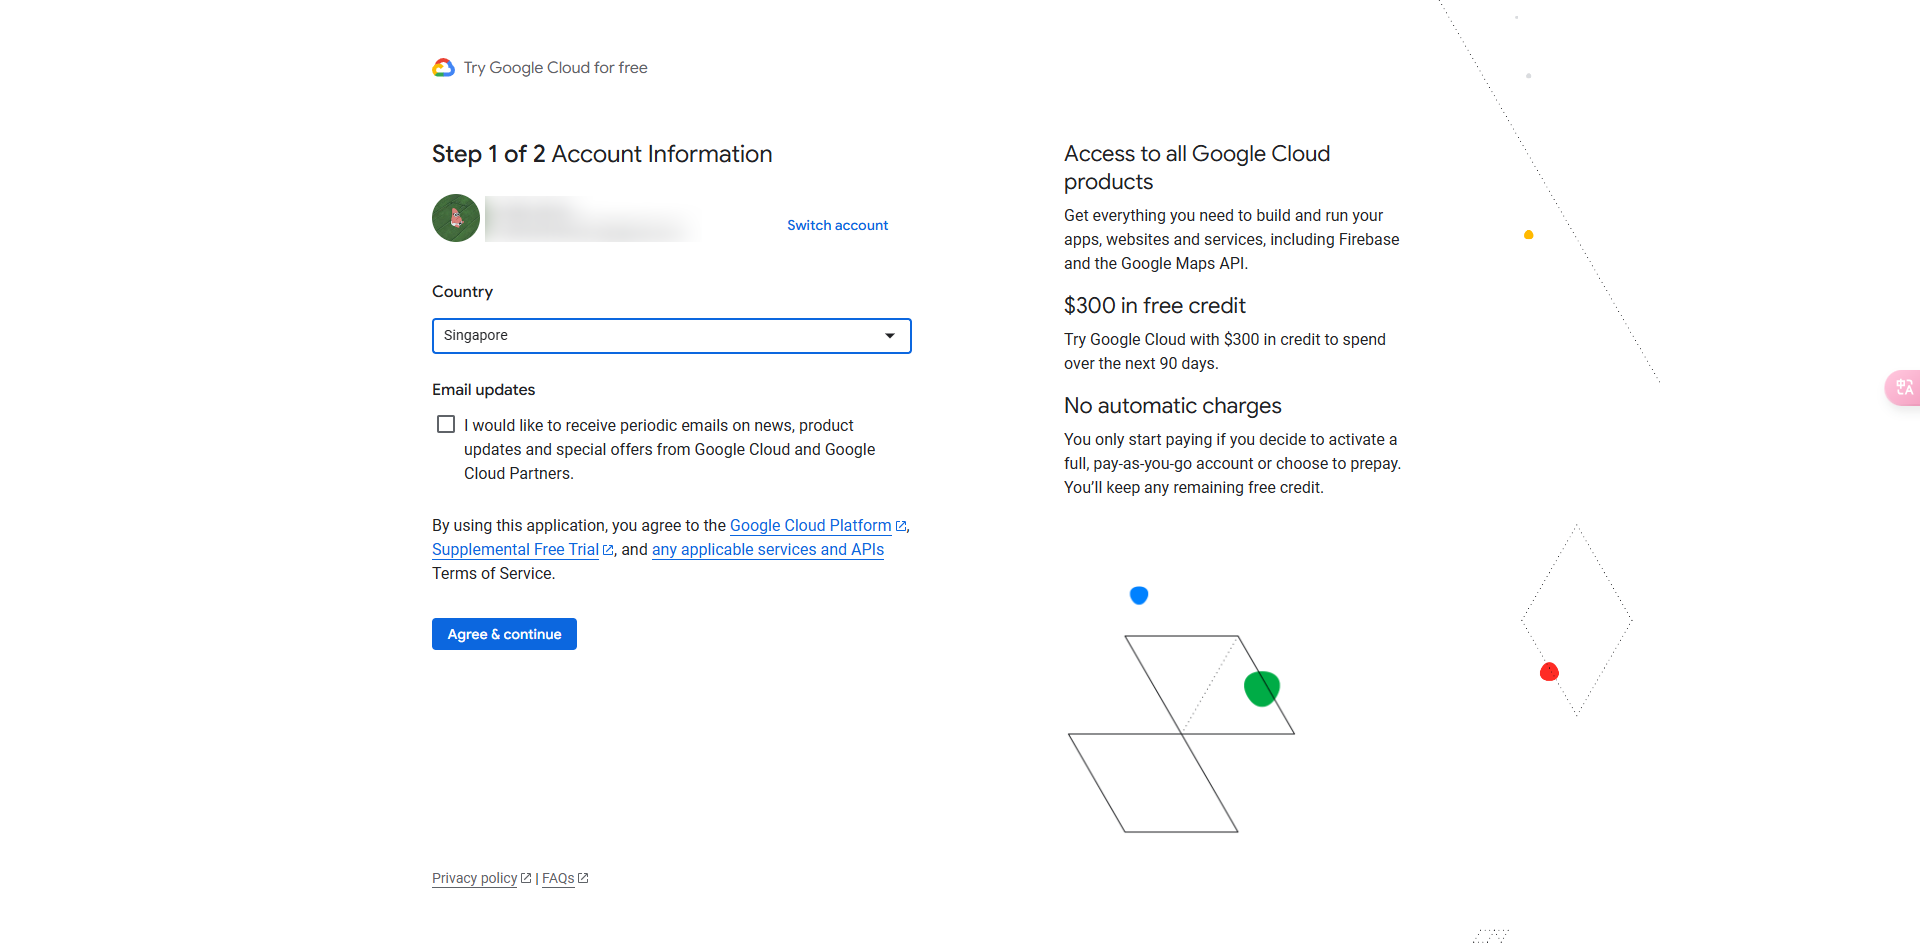Click the blurred account name field
Image resolution: width=1920 pixels, height=945 pixels.
point(590,219)
